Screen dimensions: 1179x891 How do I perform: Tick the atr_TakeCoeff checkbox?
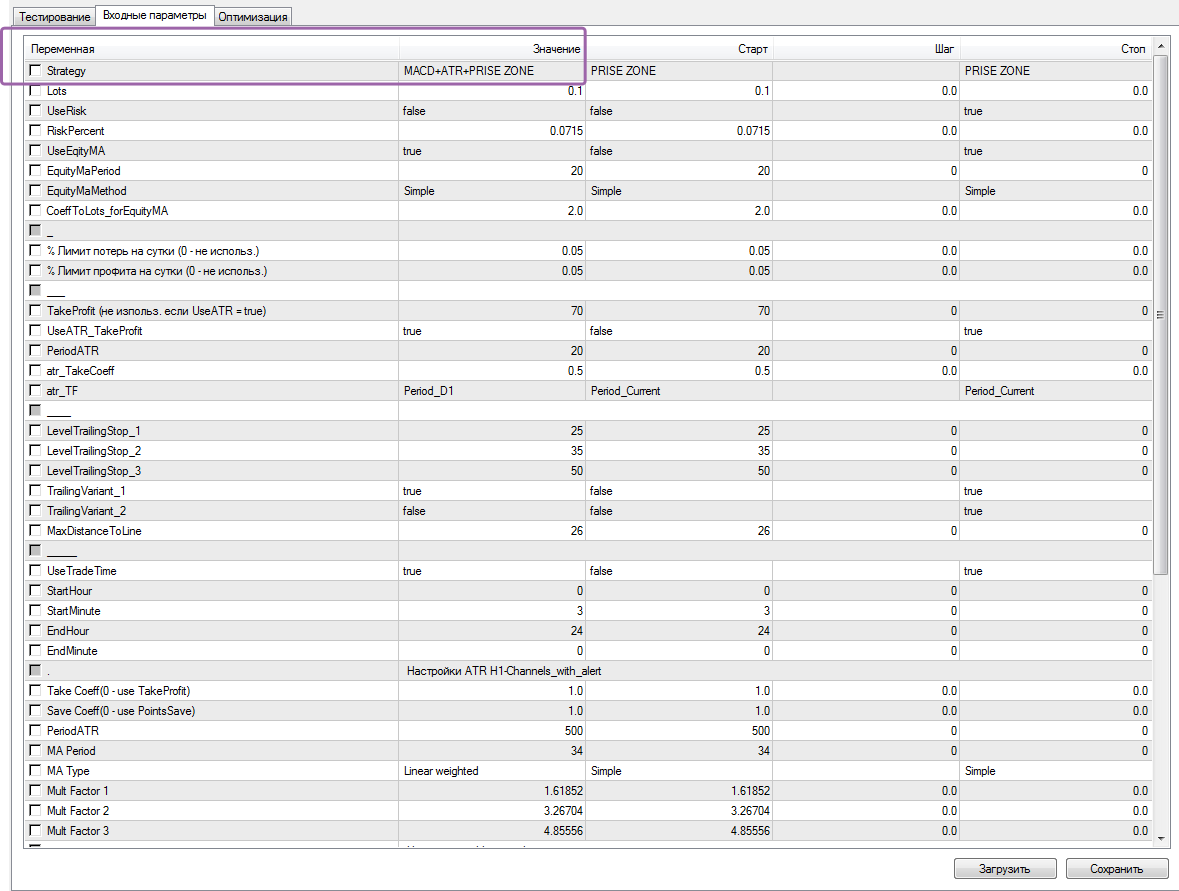[35, 370]
